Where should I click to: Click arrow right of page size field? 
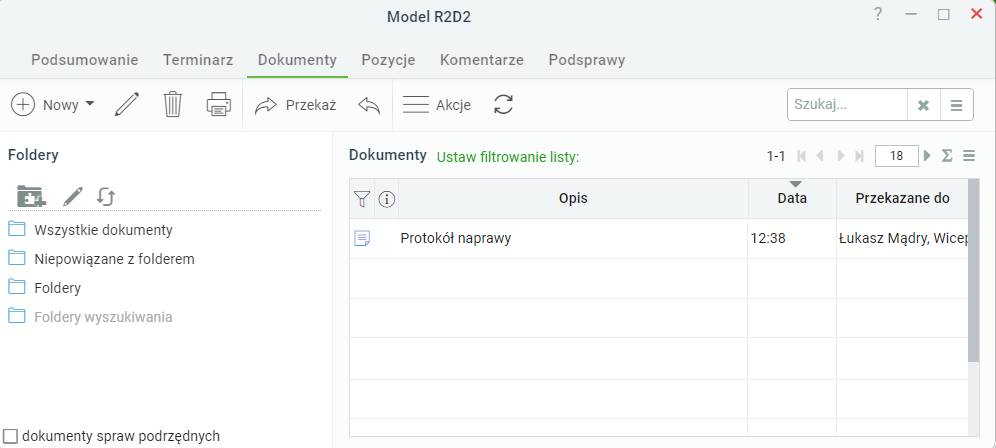tap(927, 156)
